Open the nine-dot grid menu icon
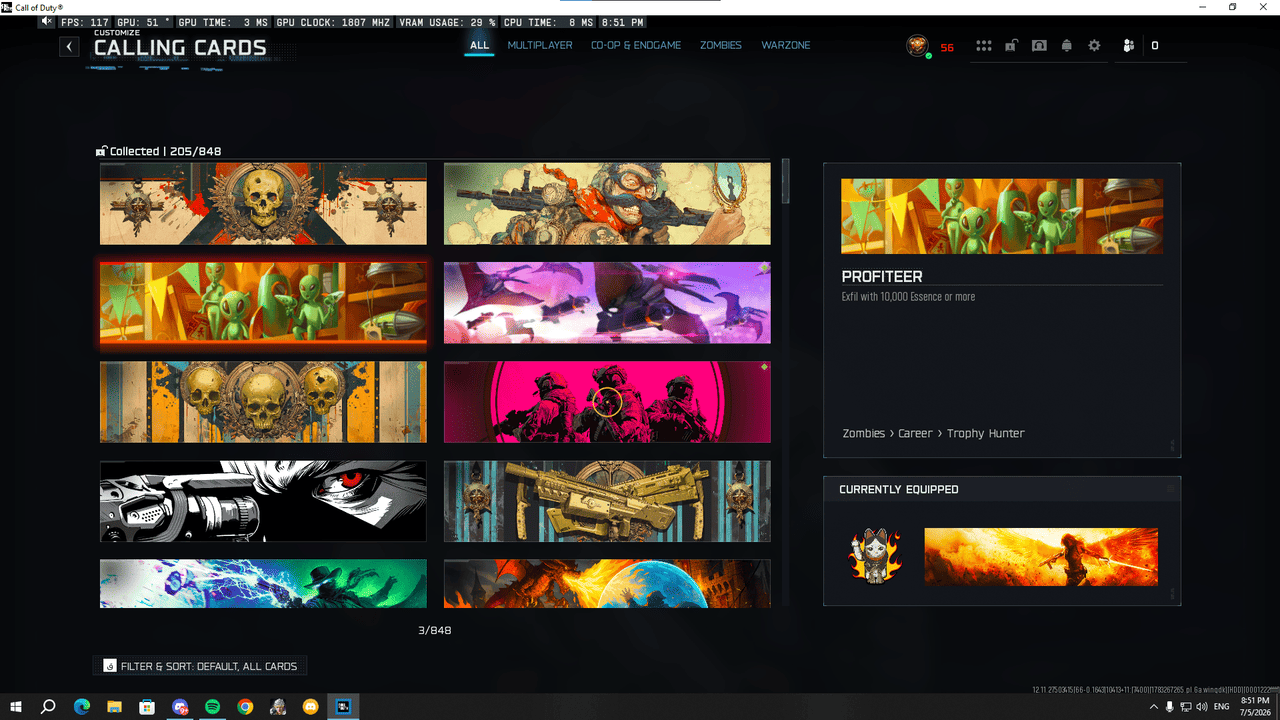The height and width of the screenshot is (720, 1280). tap(984, 46)
